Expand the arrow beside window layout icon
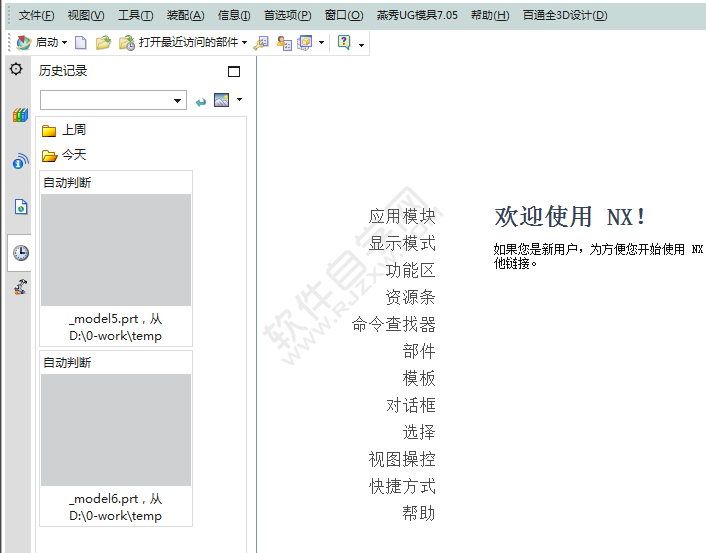Screen dimensions: 706x553 tap(321, 43)
